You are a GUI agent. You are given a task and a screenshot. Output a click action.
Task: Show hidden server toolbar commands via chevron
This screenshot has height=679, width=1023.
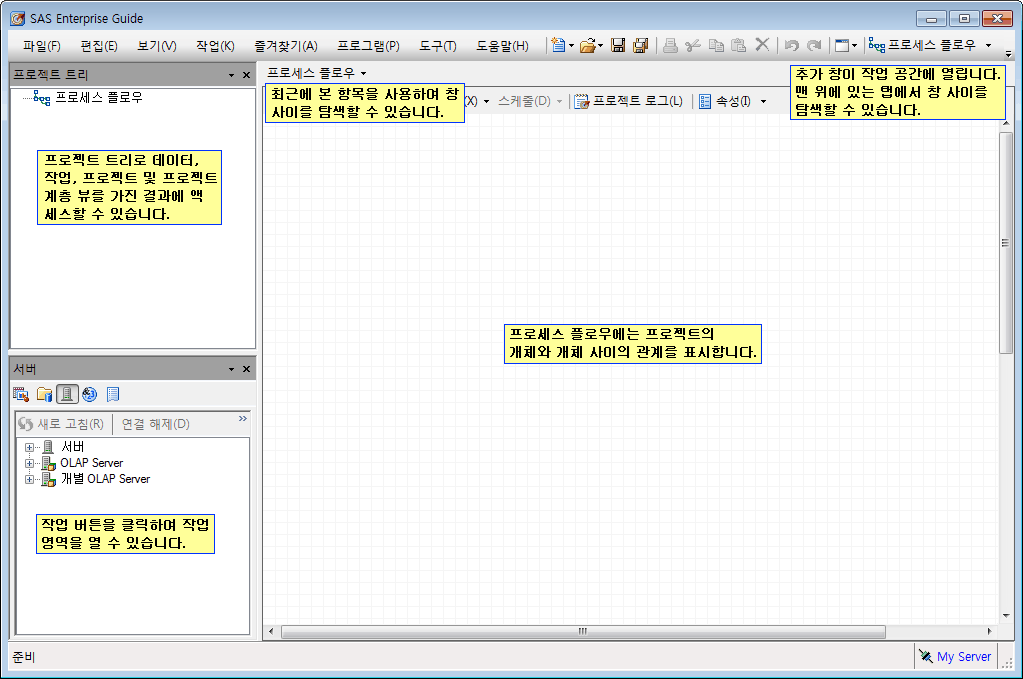click(242, 419)
